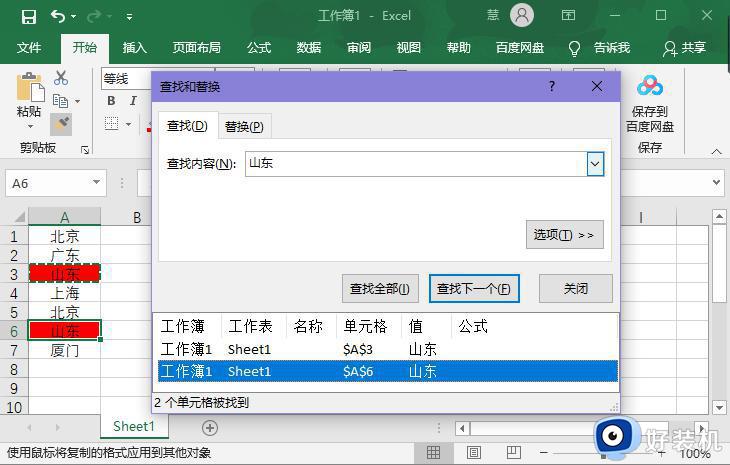Viewport: 730px width, 465px height.
Task: Click the Help question mark in dialog
Action: [x=552, y=86]
